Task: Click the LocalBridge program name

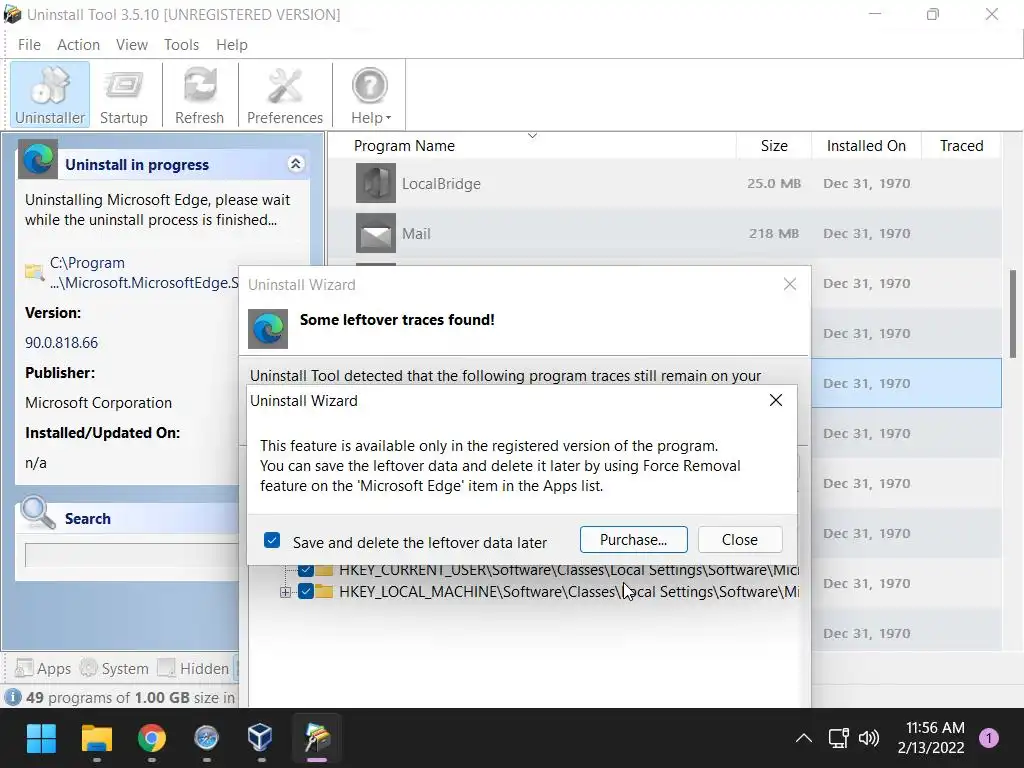Action: tap(441, 184)
